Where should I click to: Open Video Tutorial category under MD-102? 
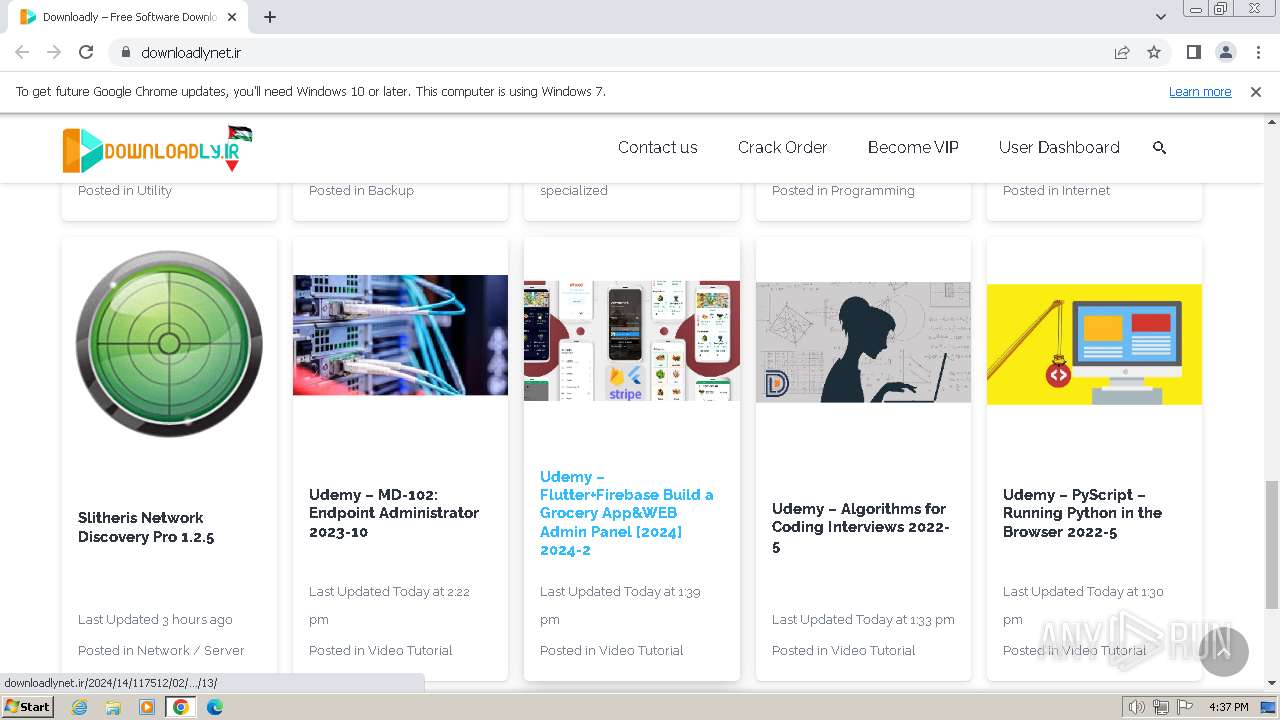point(410,650)
